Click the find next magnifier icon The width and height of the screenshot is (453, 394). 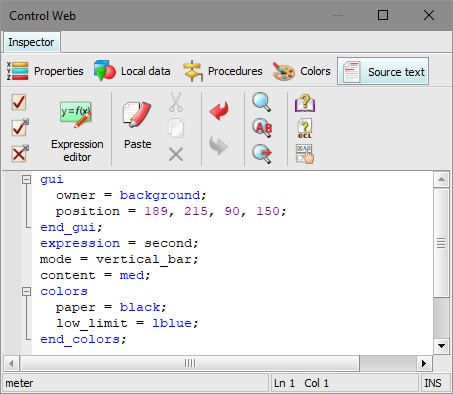[x=262, y=154]
